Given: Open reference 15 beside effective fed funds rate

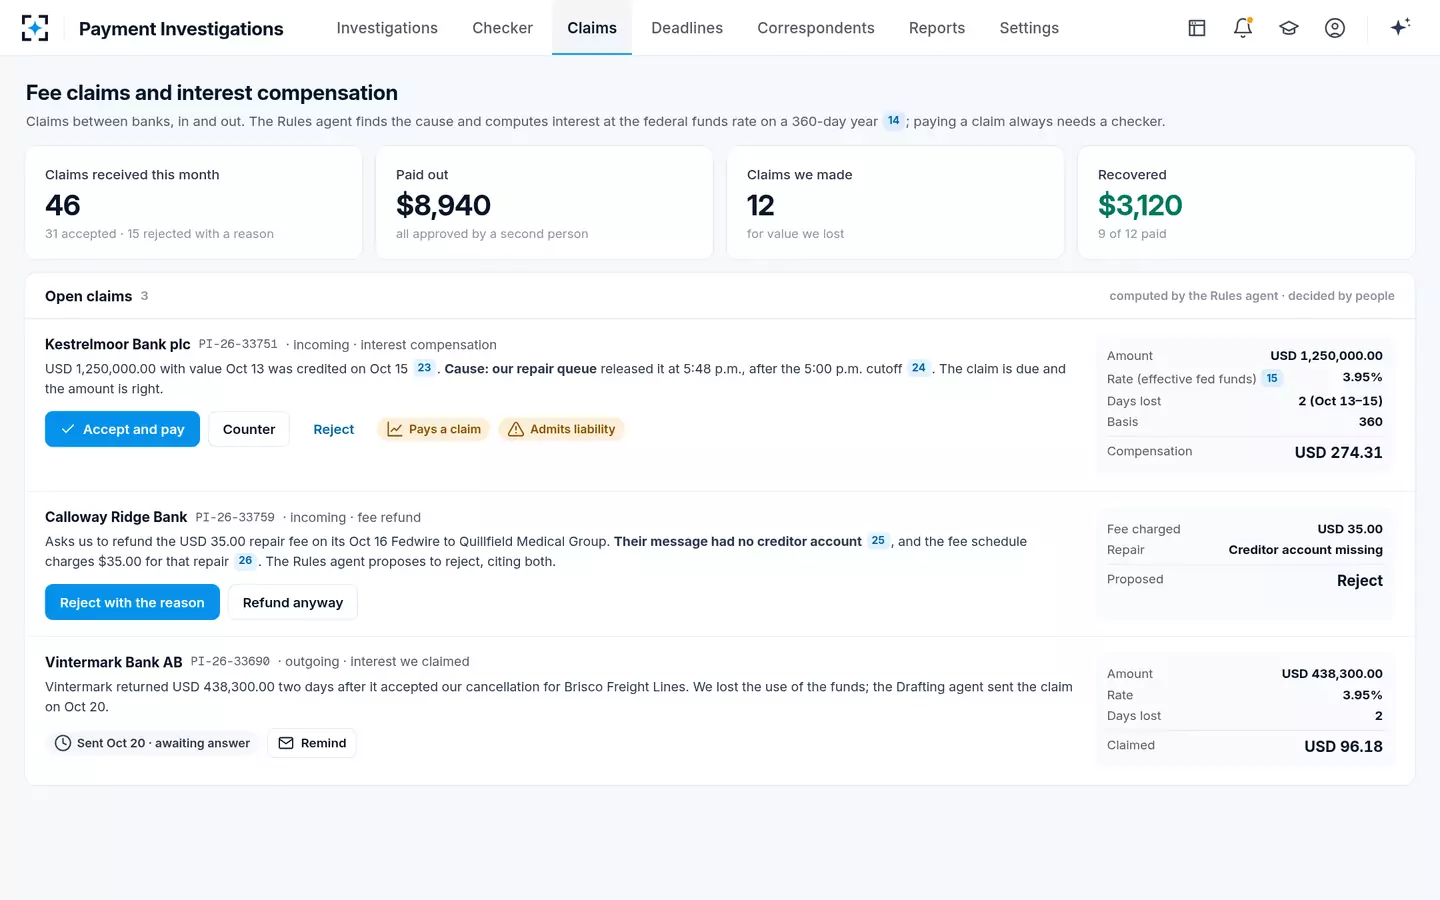Looking at the screenshot, I should coord(1272,378).
